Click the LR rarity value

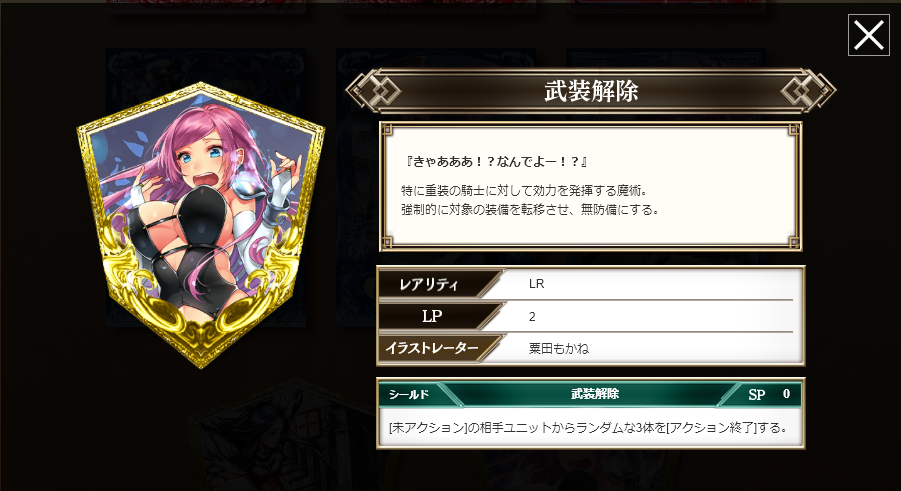536,284
